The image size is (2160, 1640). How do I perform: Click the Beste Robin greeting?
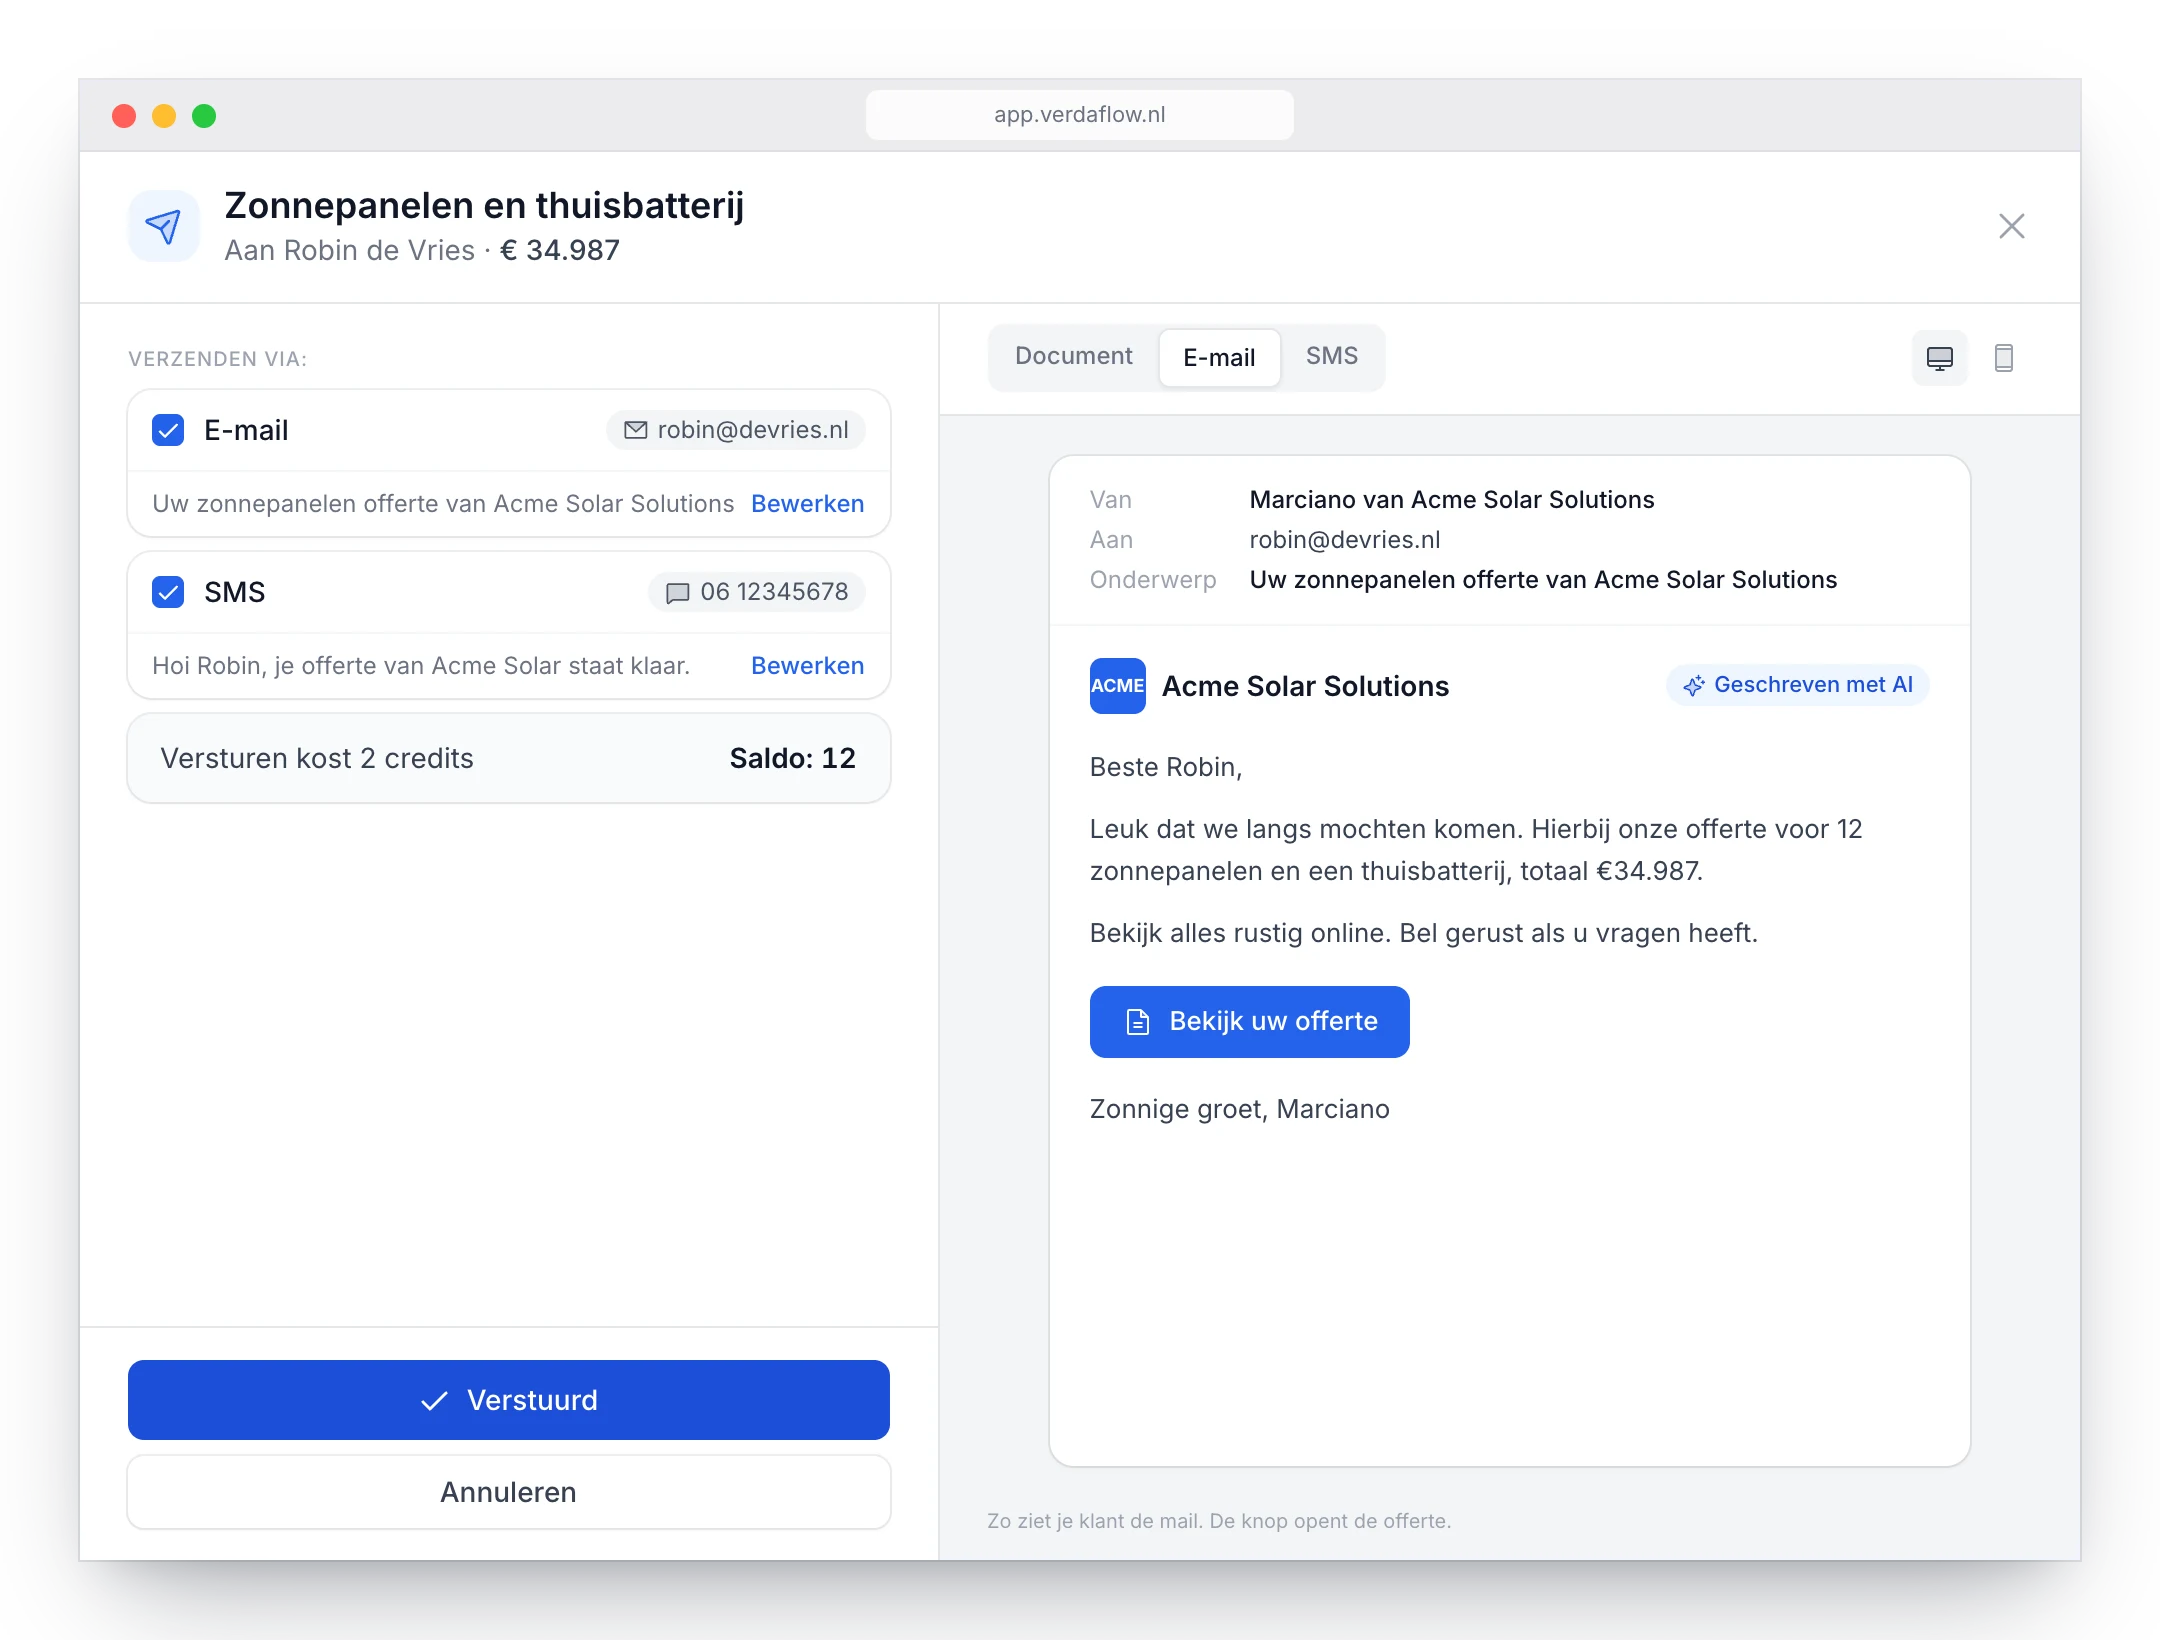(1166, 767)
